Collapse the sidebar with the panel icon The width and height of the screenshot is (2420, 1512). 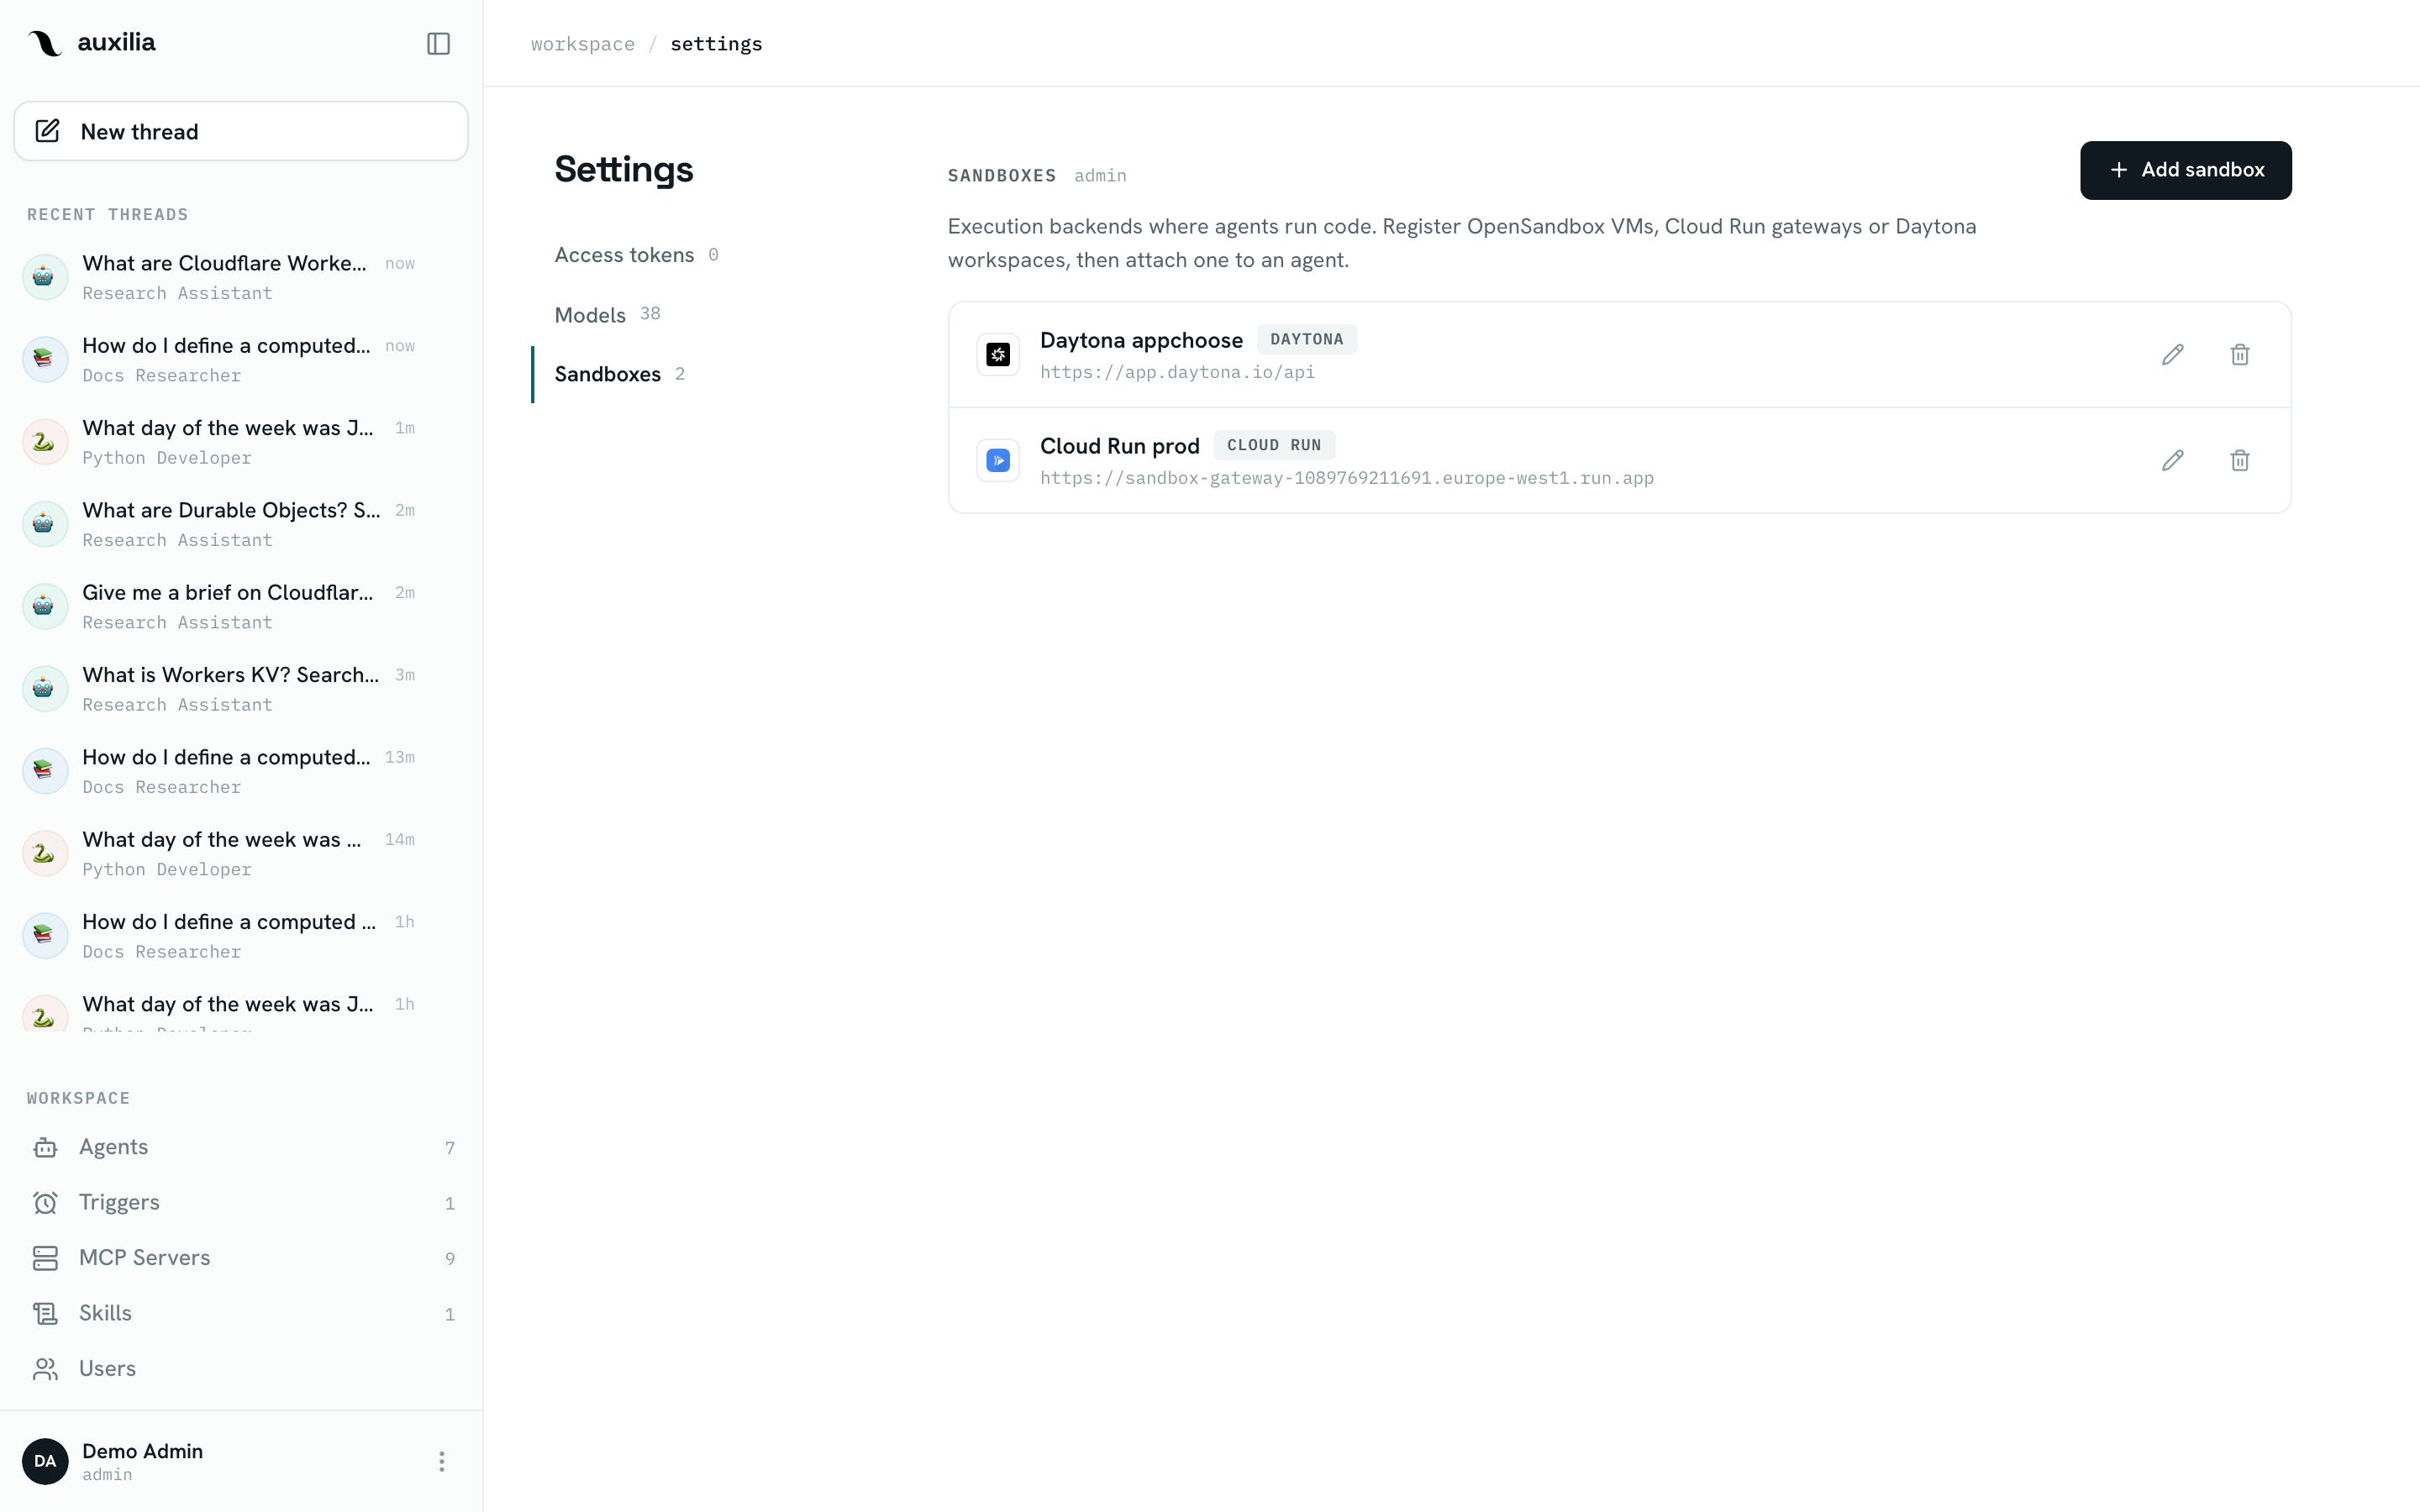pos(438,43)
